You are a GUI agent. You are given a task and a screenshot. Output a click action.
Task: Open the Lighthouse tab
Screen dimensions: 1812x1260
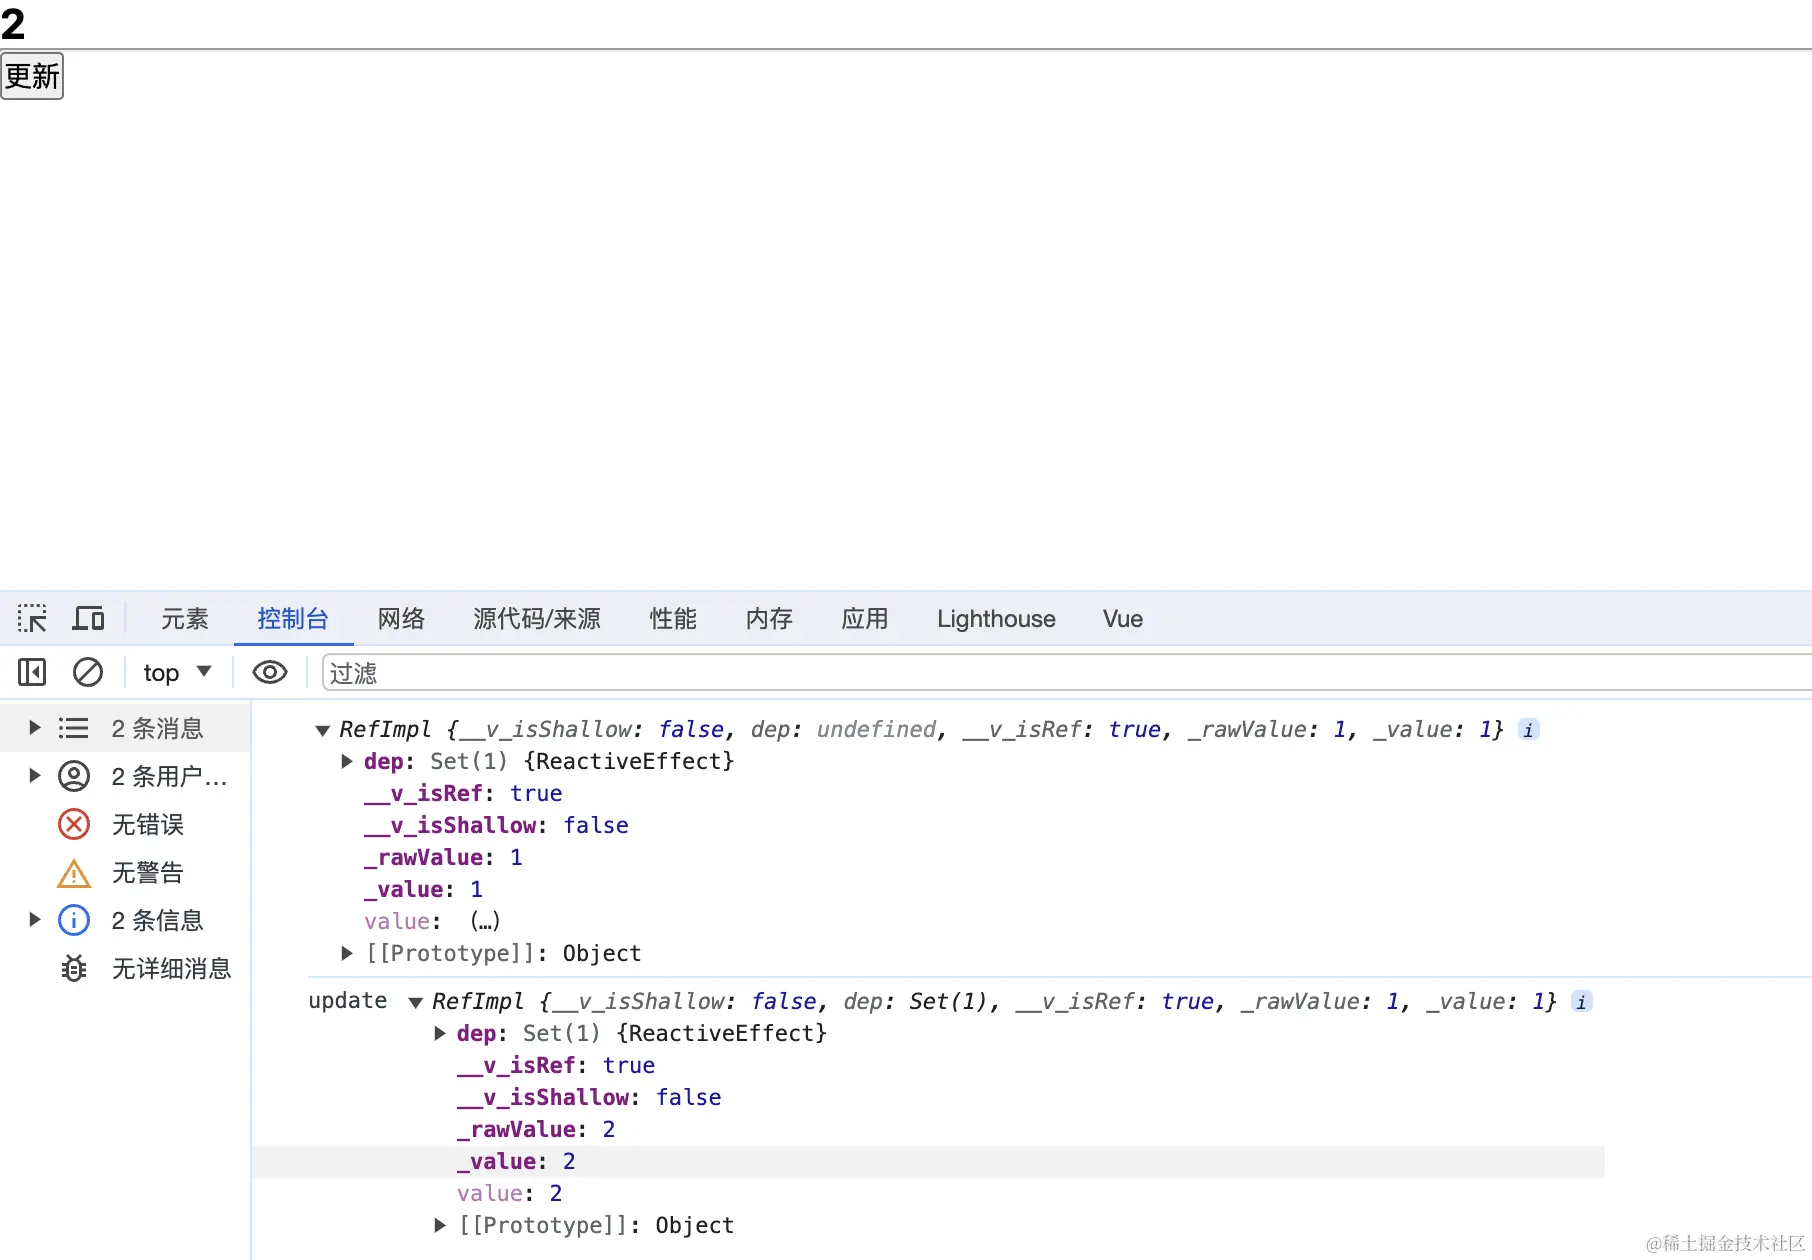[x=996, y=619]
